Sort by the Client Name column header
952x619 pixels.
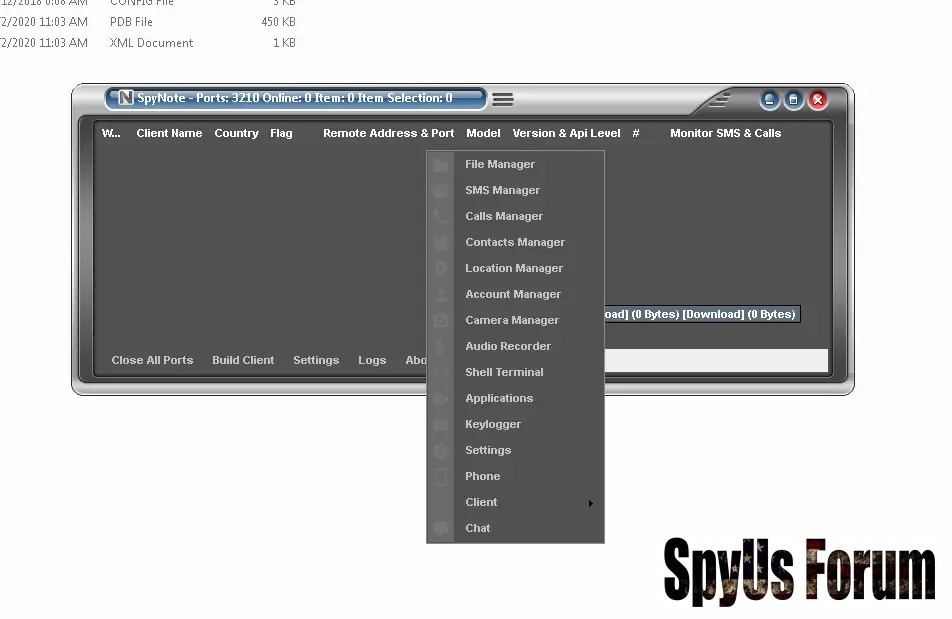[169, 134]
